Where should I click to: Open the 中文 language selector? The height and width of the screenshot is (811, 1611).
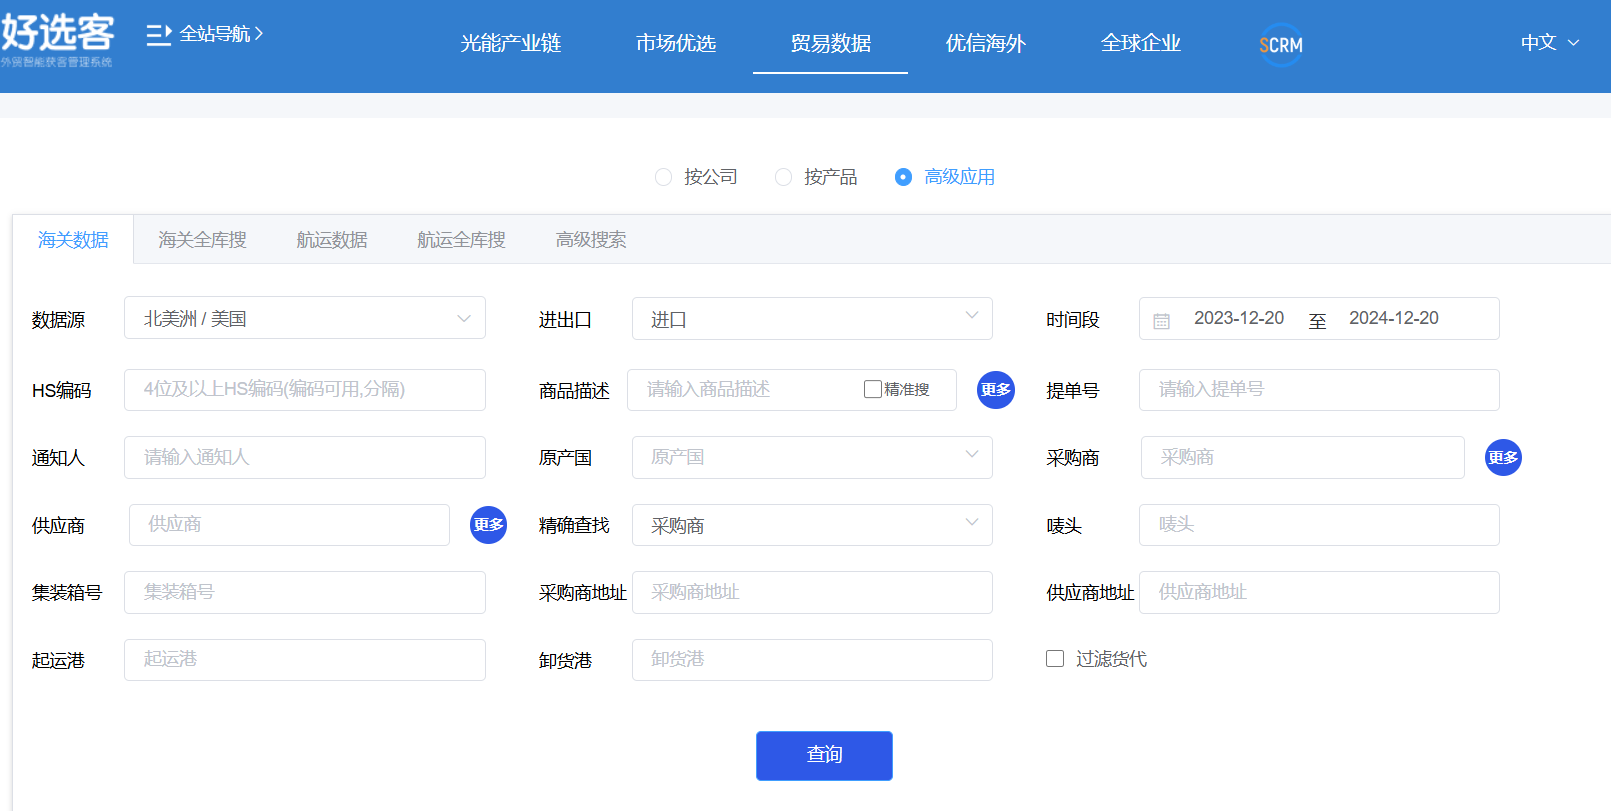tap(1549, 43)
